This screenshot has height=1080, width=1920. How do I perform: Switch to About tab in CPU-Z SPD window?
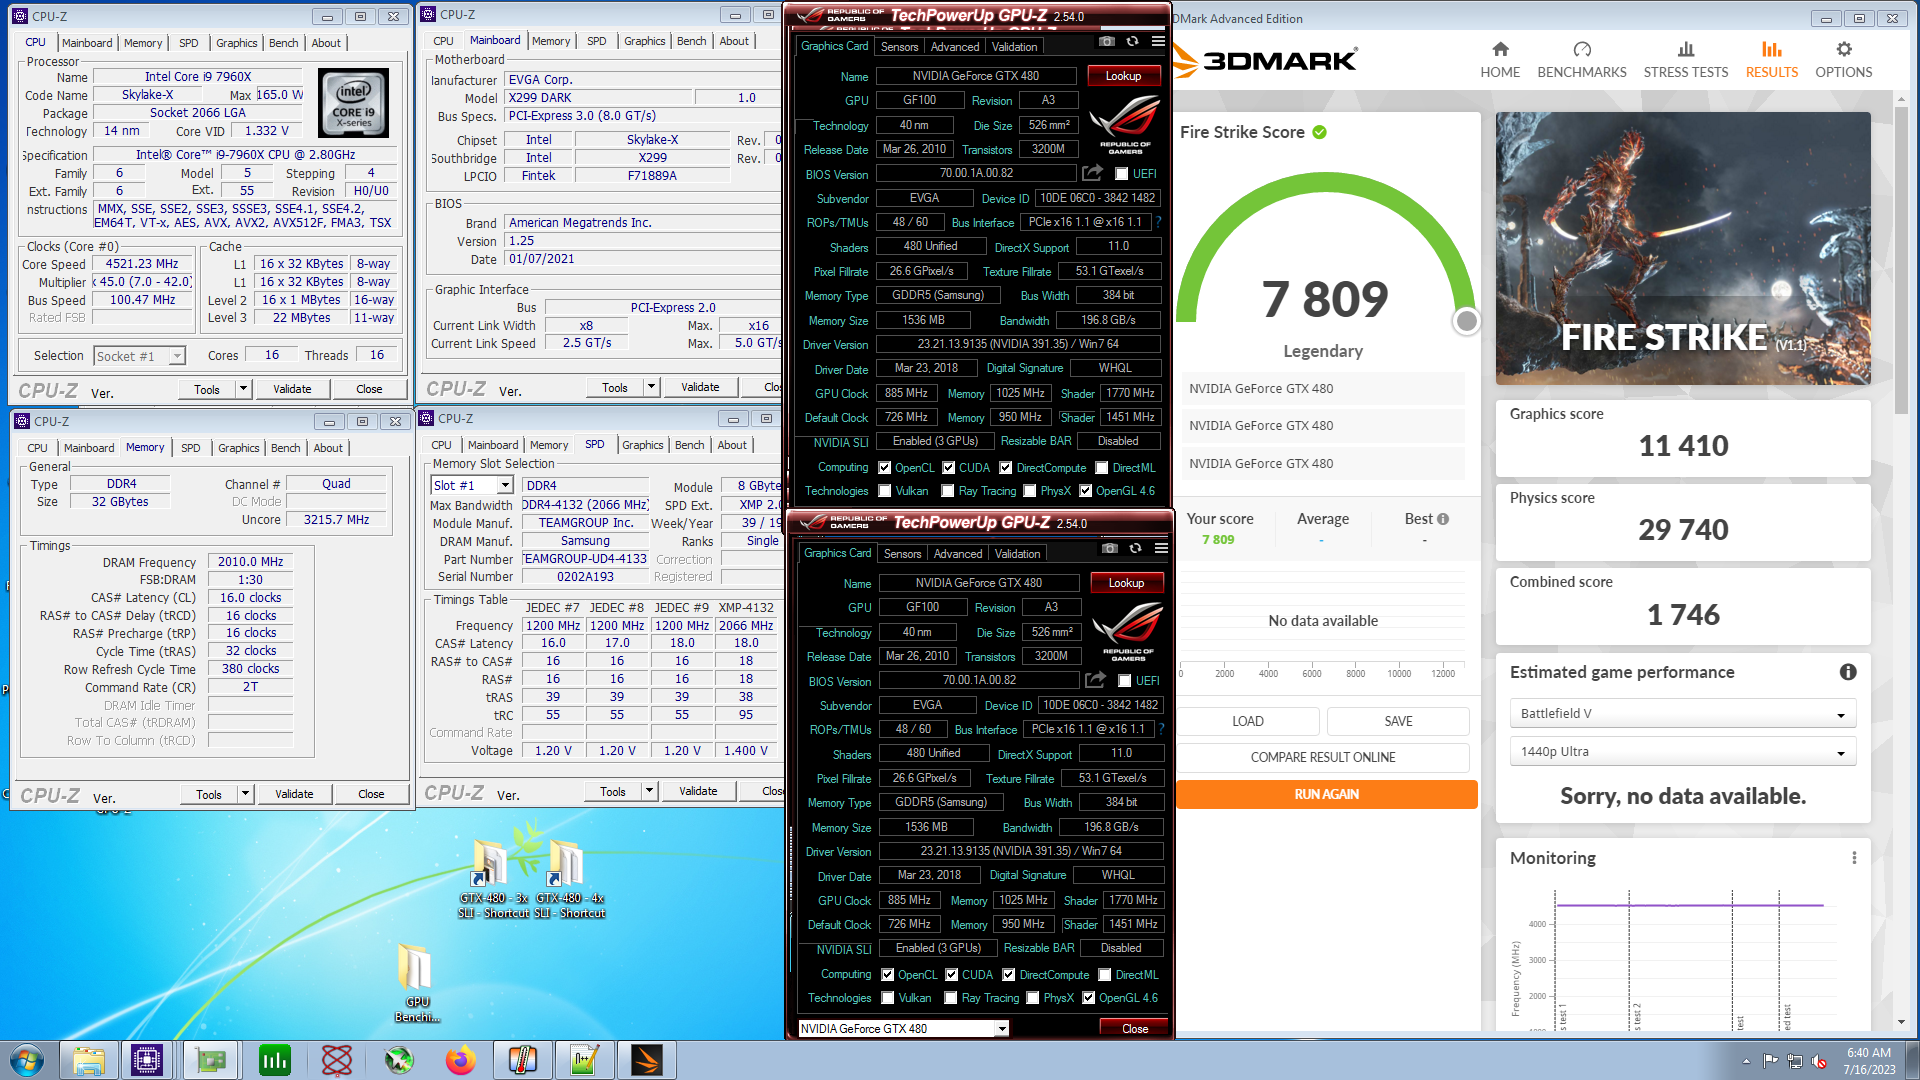coord(732,445)
